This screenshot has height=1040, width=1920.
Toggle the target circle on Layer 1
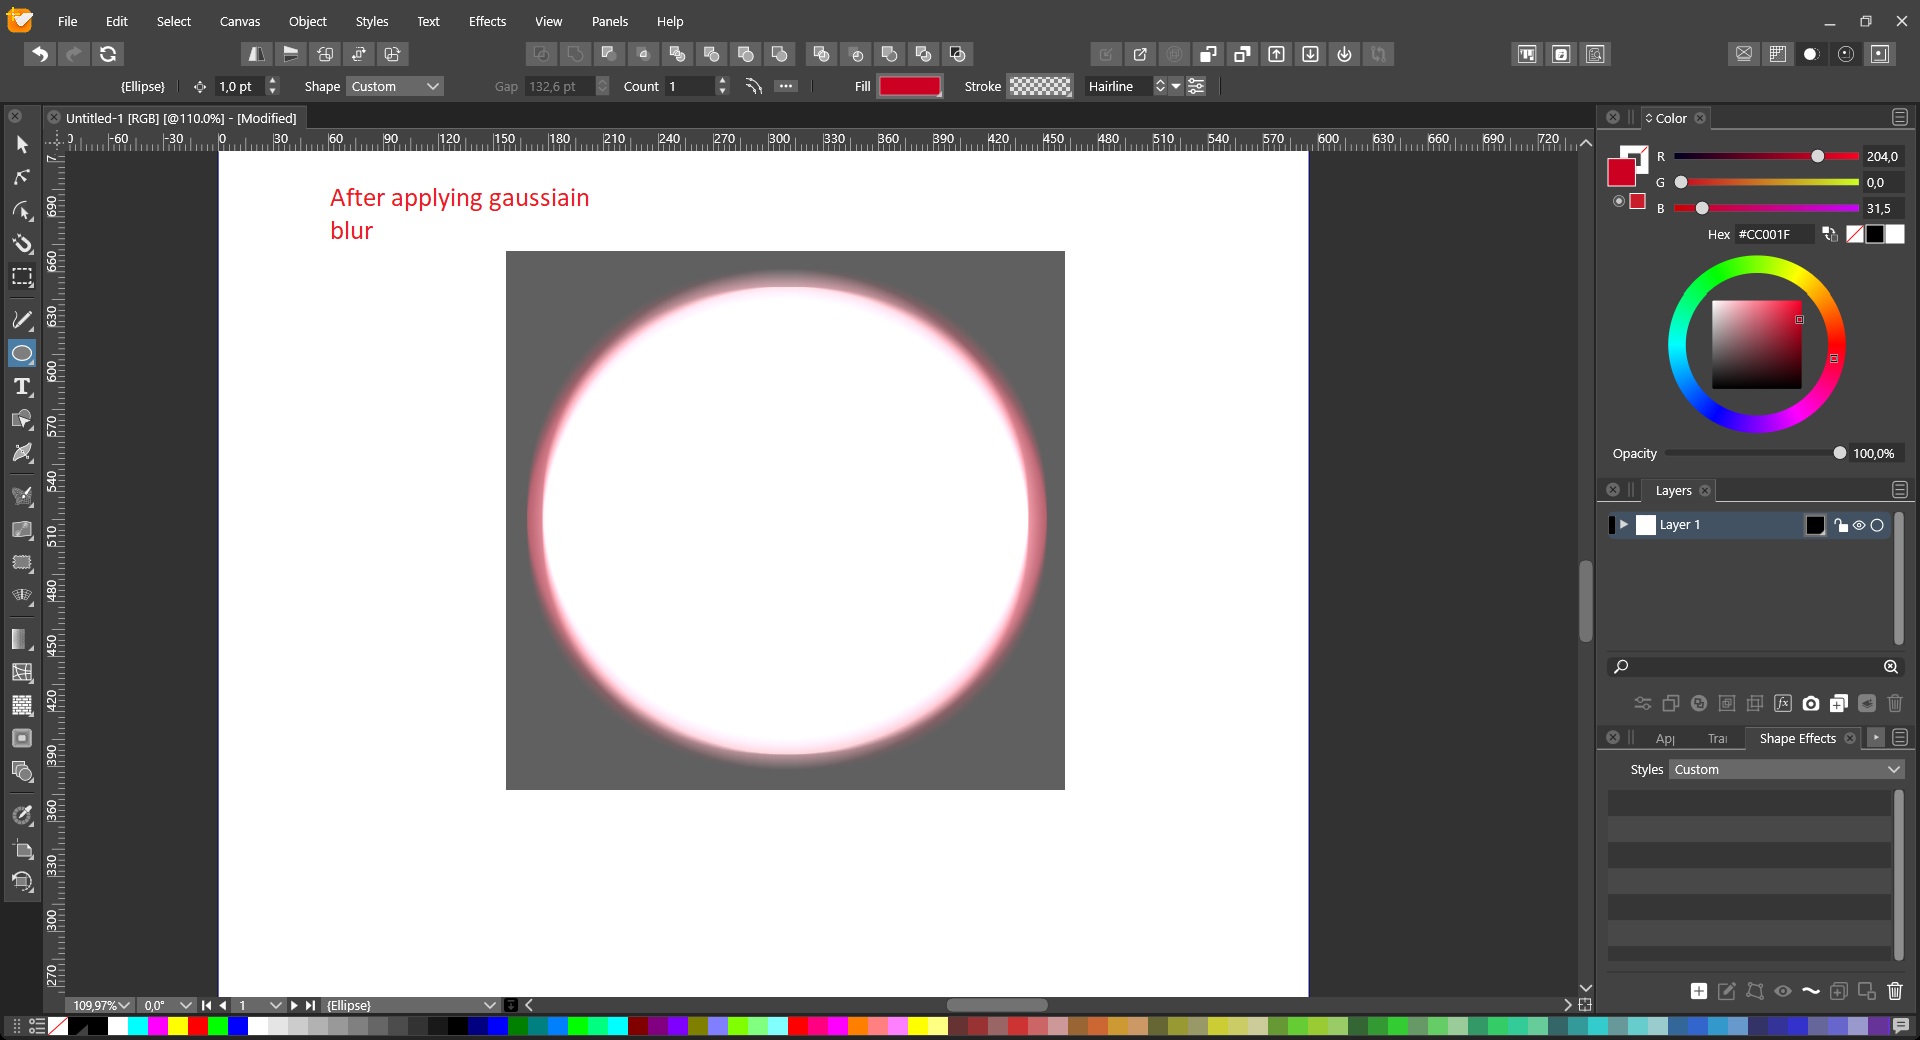coord(1877,525)
